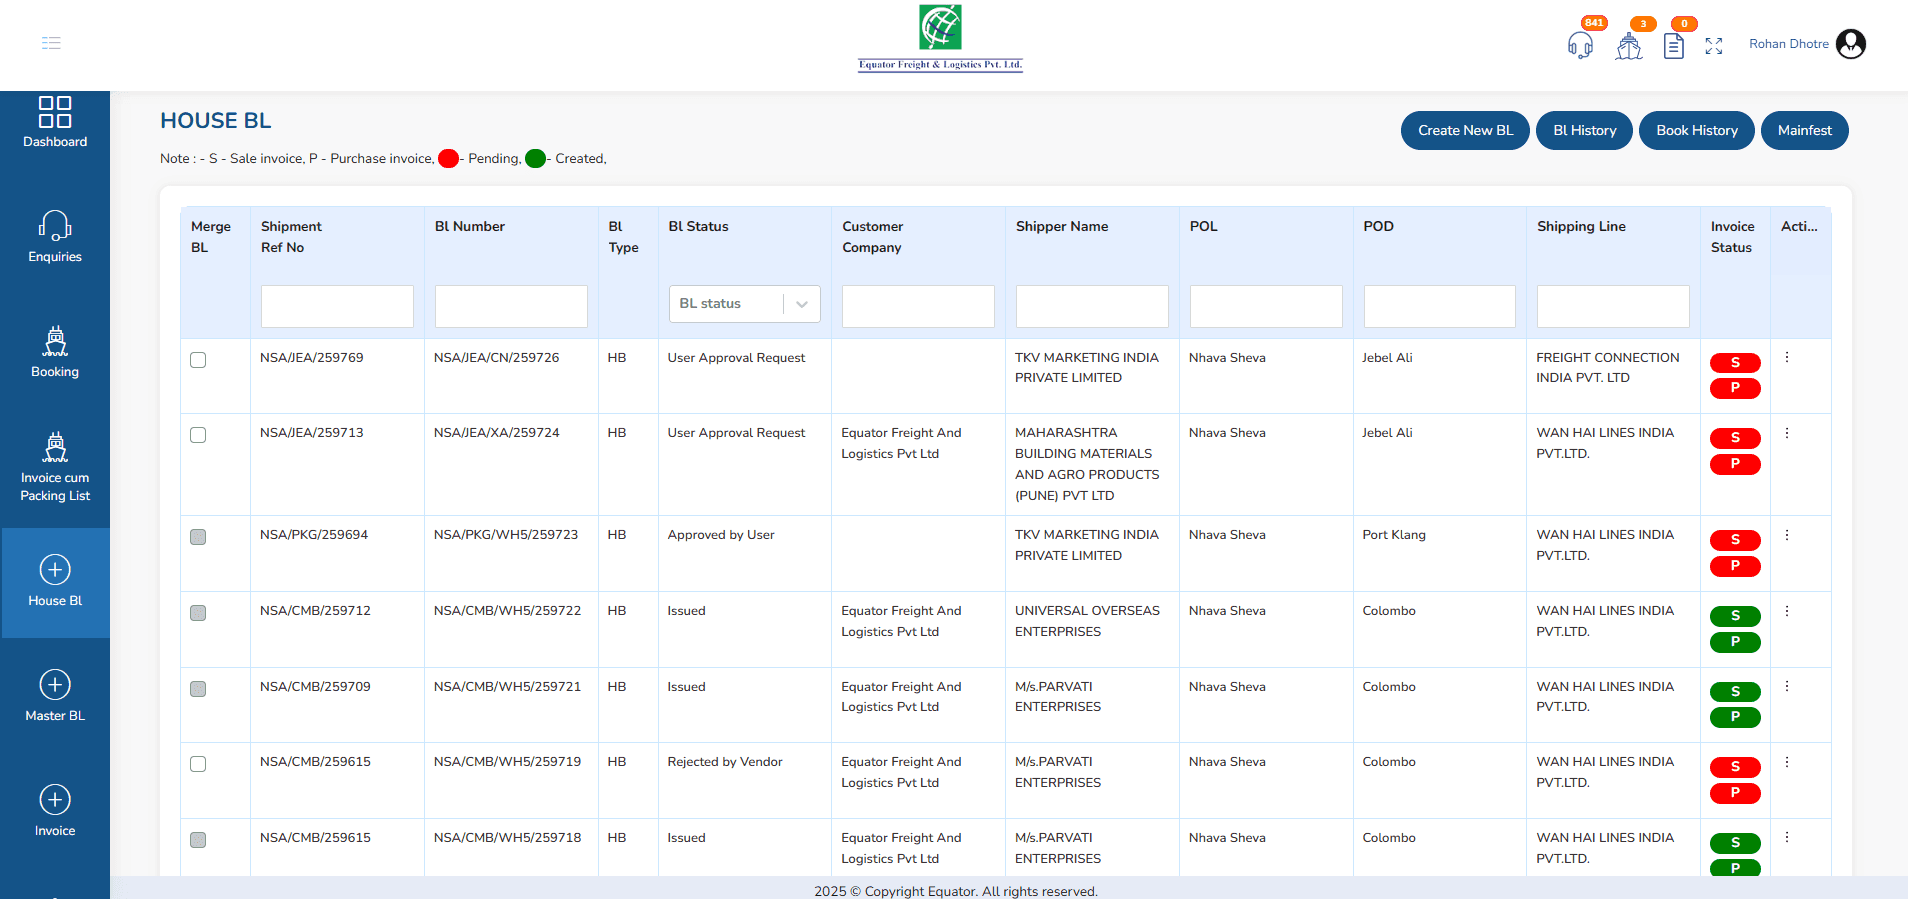Select merge checkbox for NSA/JEA/259713
Screen dimensions: 1908x899
coord(198,435)
